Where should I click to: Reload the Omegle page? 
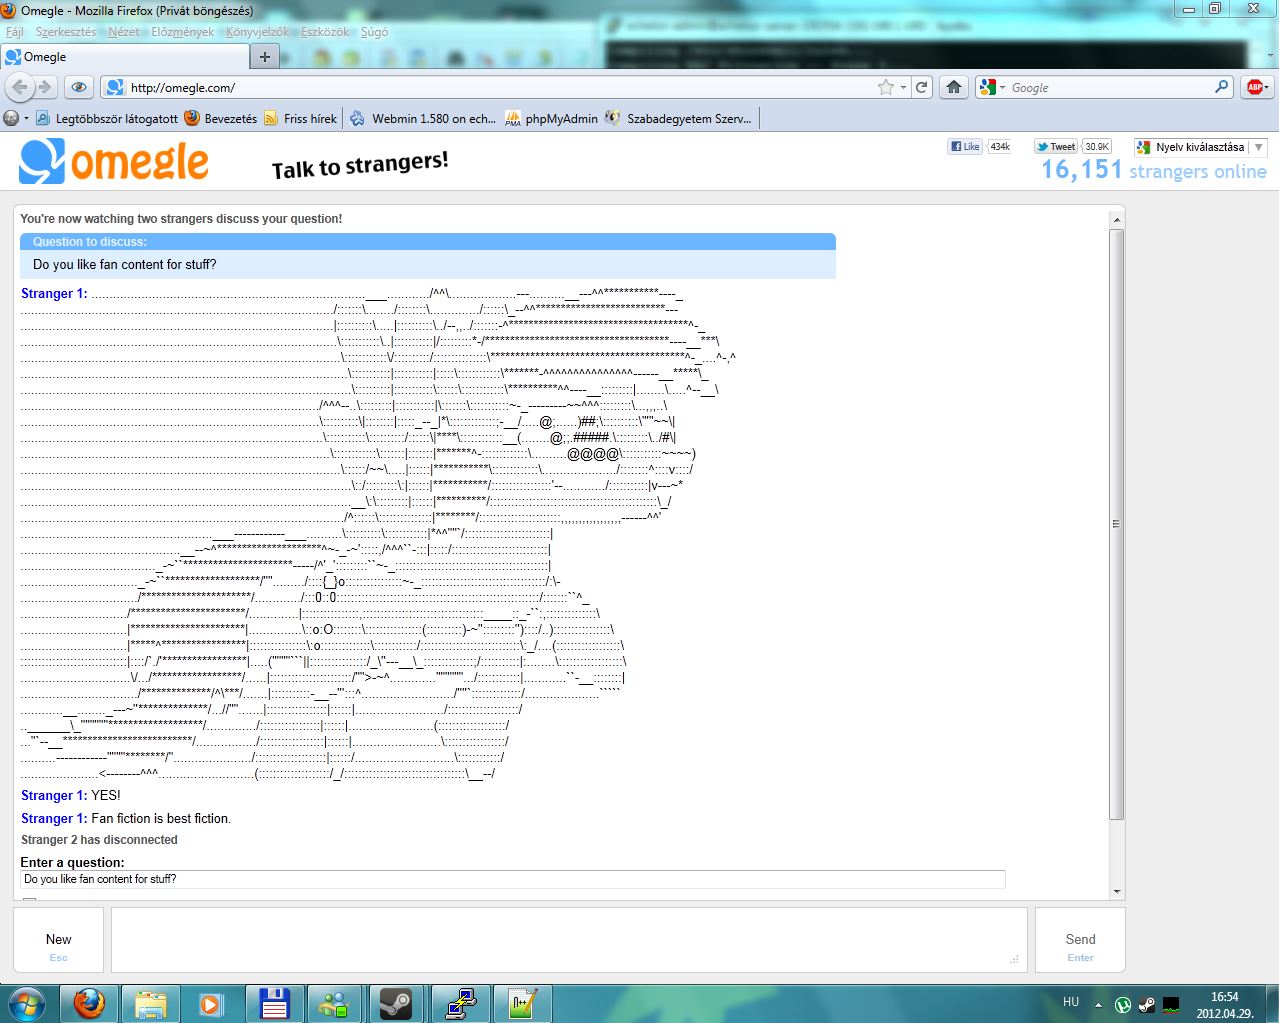tap(922, 87)
